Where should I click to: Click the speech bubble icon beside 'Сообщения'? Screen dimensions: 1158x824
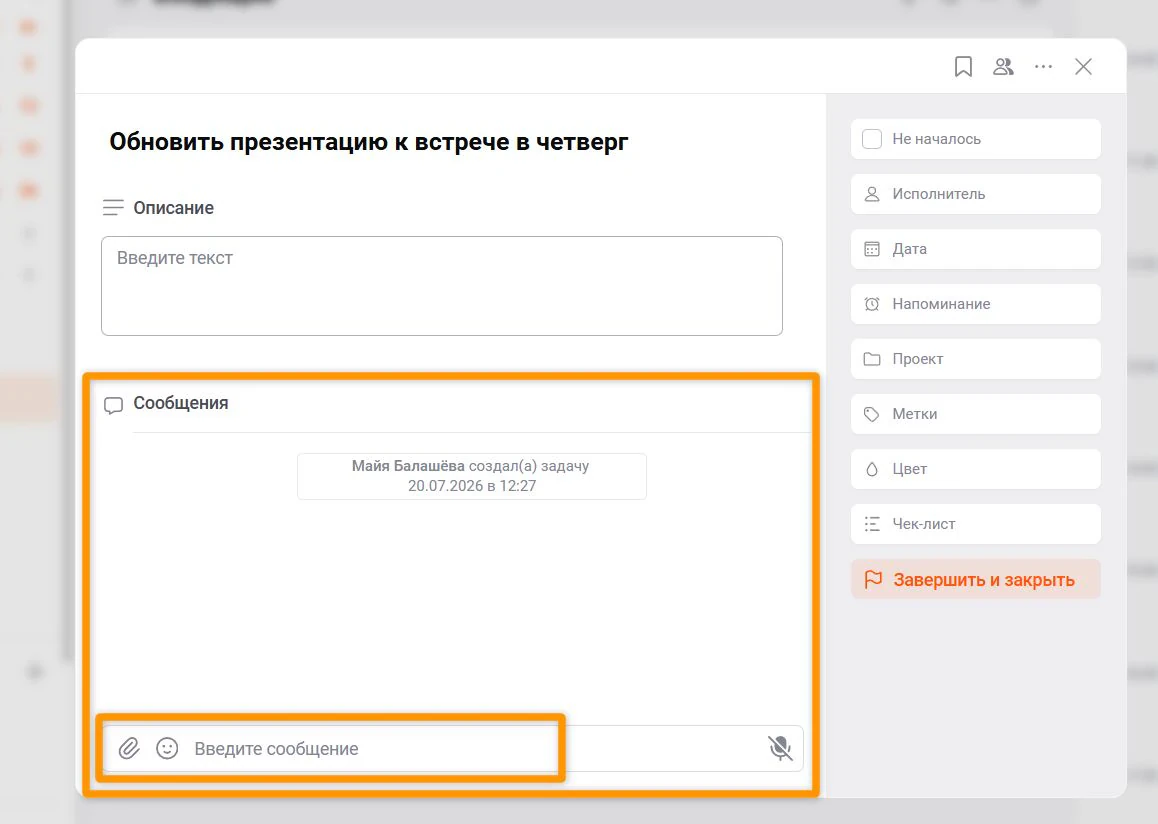pyautogui.click(x=113, y=405)
